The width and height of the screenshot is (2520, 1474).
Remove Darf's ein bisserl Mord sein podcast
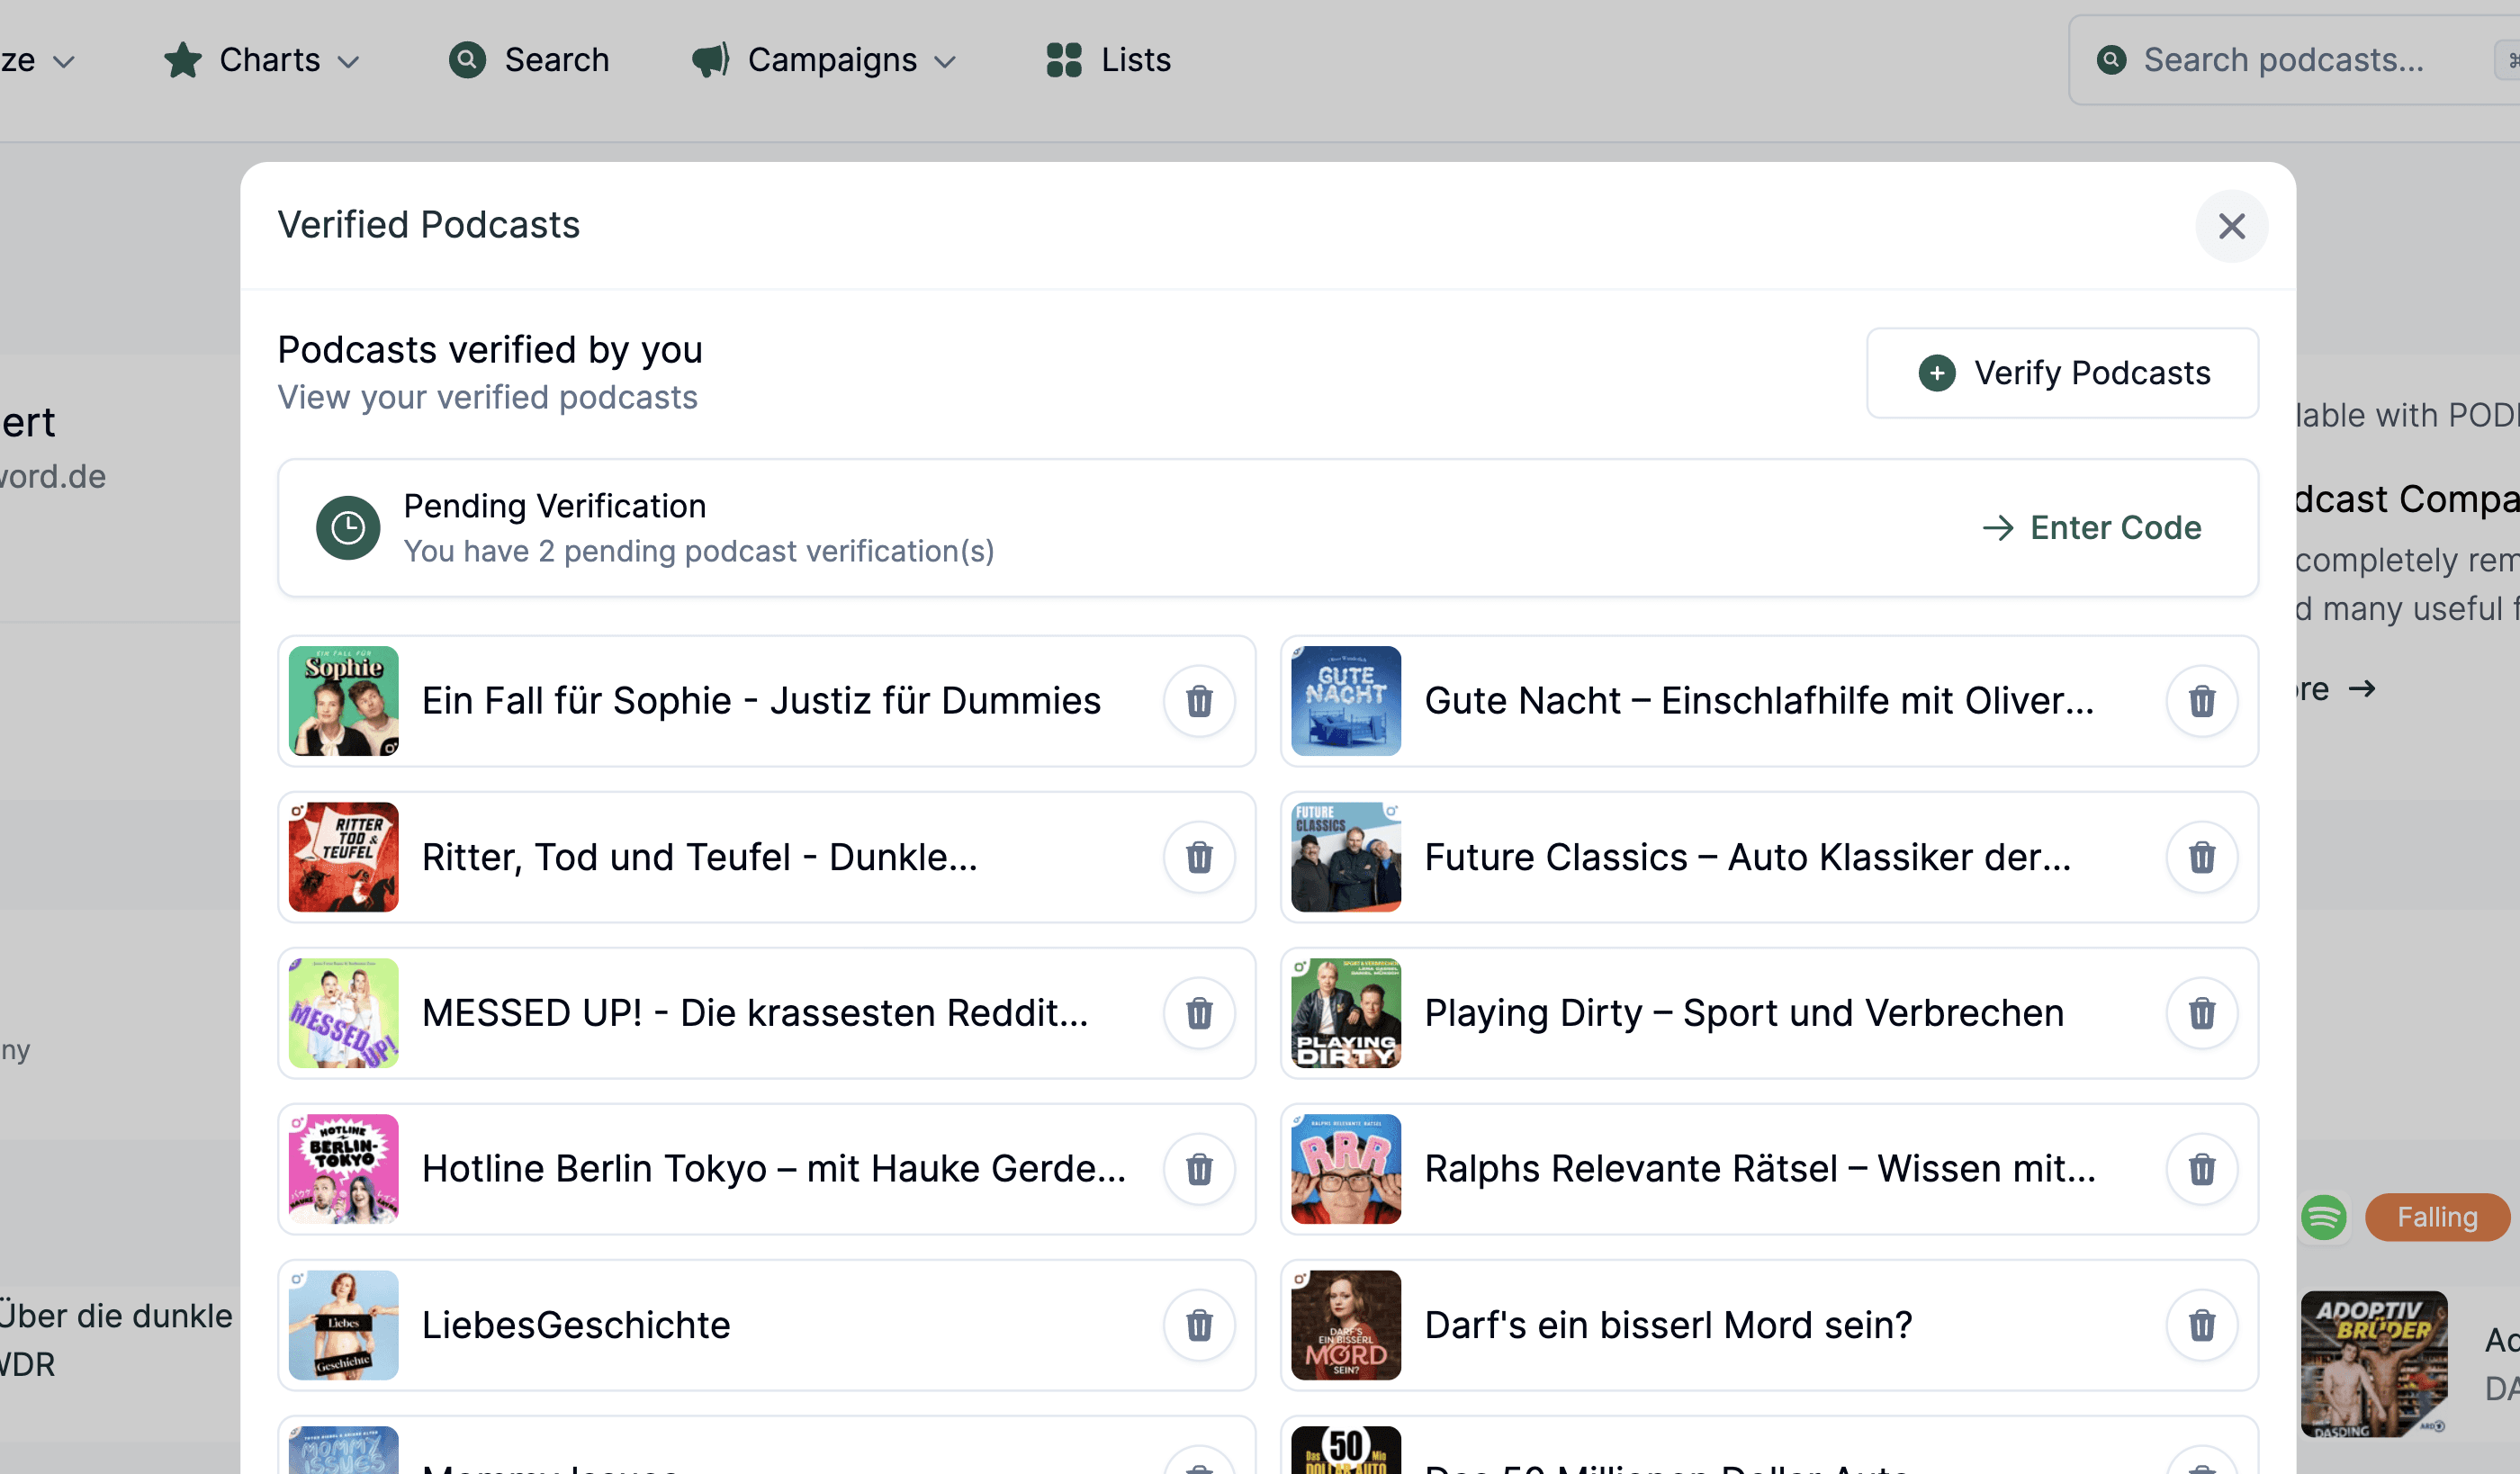click(x=2201, y=1325)
